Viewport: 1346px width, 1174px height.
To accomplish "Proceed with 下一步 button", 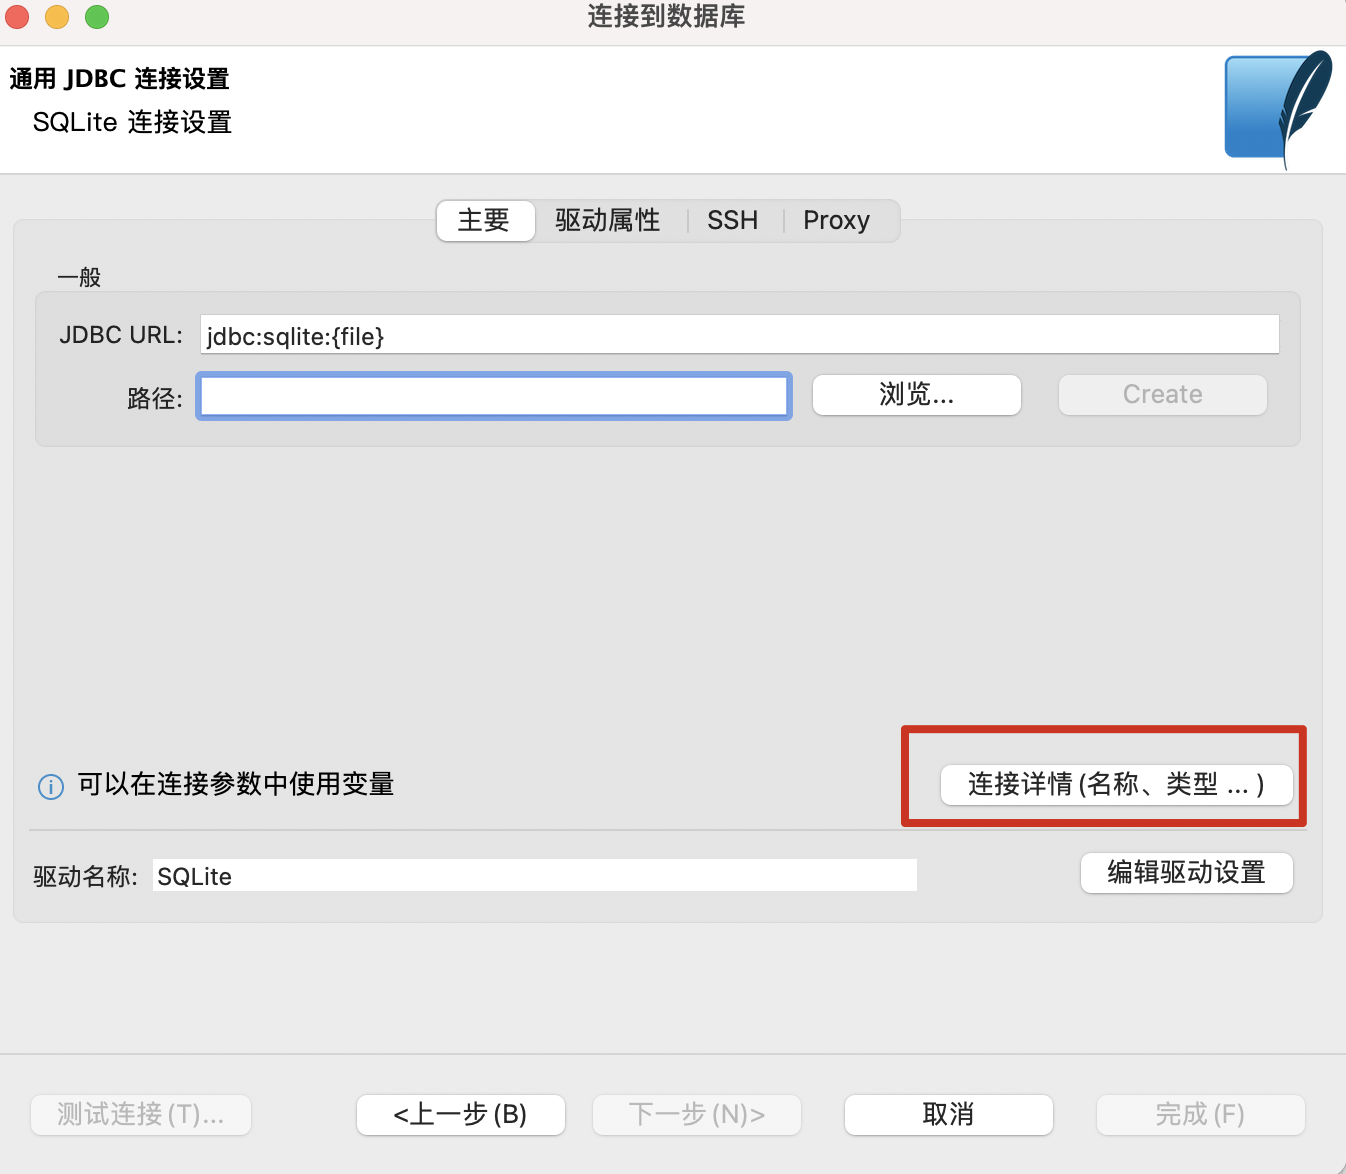I will 696,1114.
